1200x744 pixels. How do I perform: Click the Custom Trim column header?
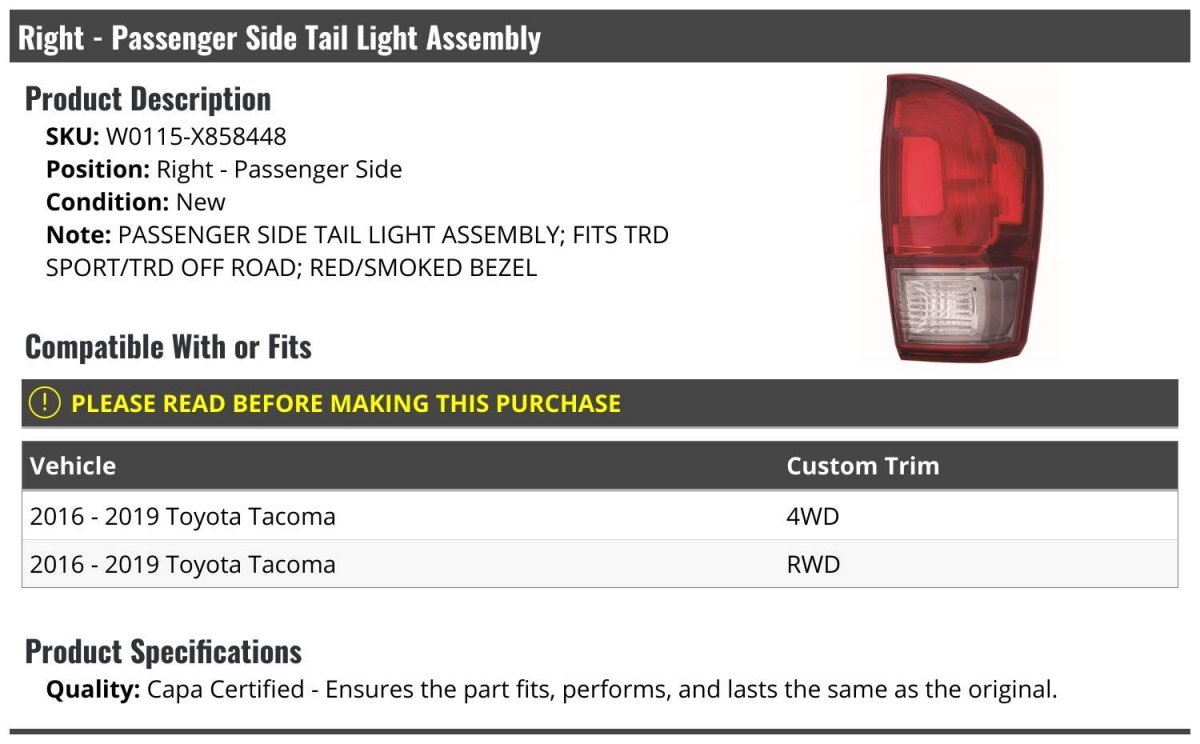862,466
